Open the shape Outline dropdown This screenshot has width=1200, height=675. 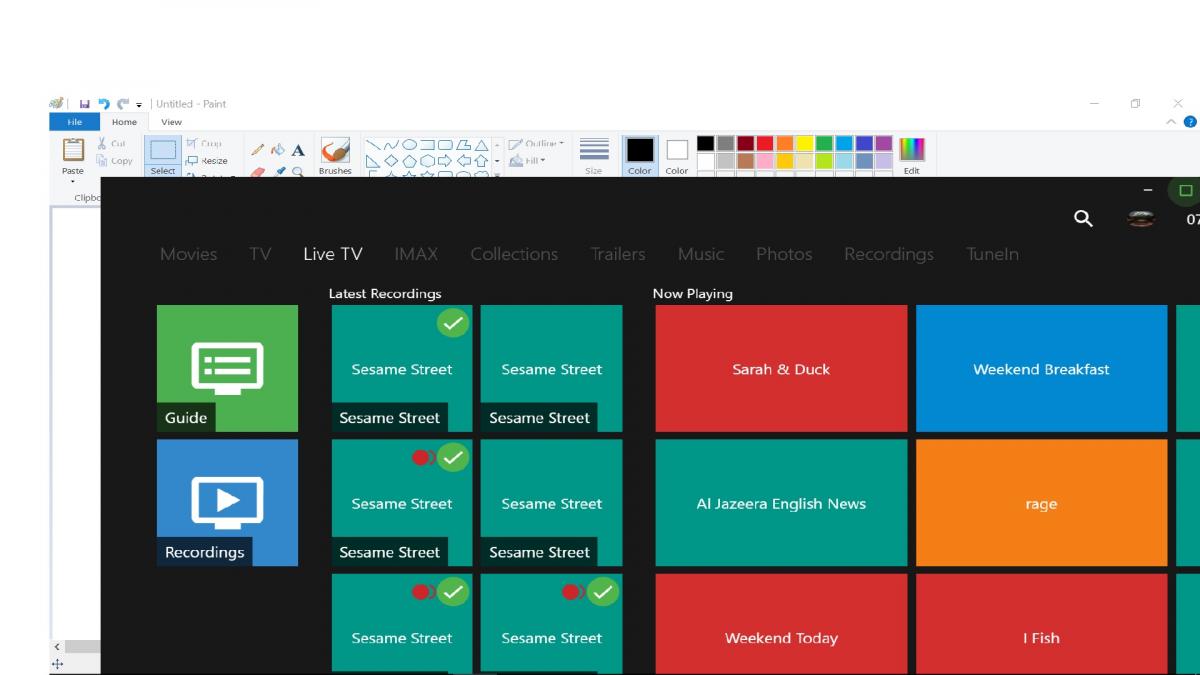tap(537, 144)
